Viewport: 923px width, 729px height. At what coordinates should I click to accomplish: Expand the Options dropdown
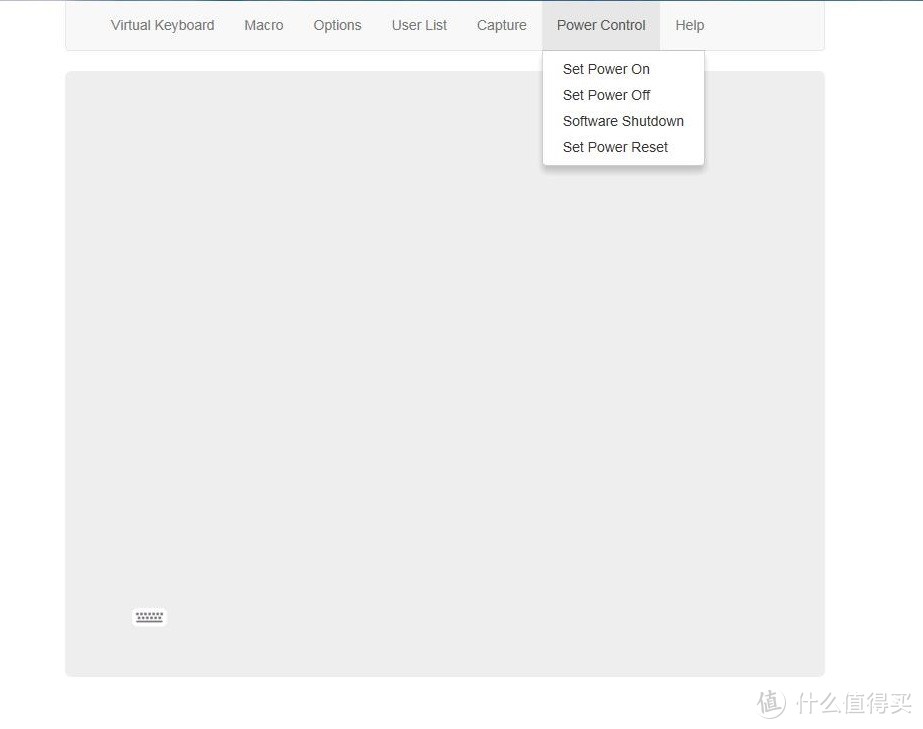(337, 25)
